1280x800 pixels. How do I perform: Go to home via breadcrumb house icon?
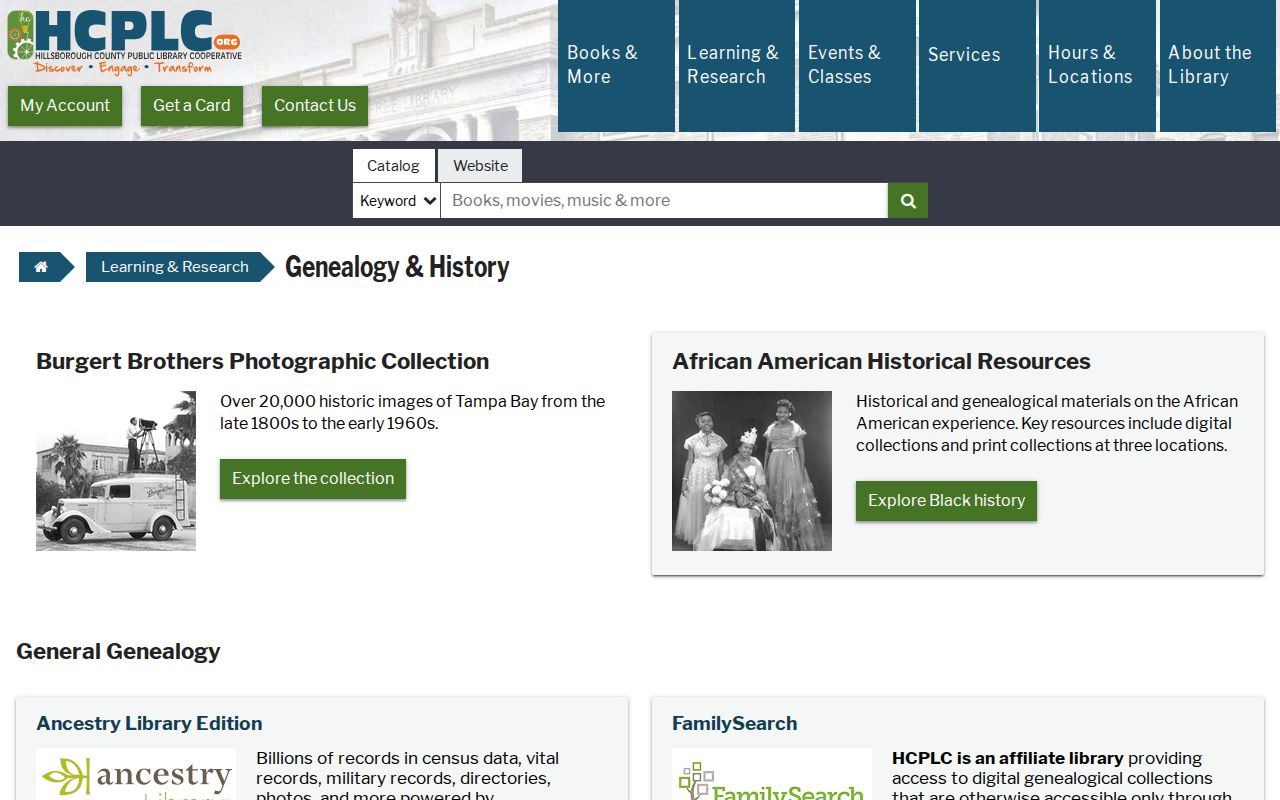pyautogui.click(x=41, y=267)
